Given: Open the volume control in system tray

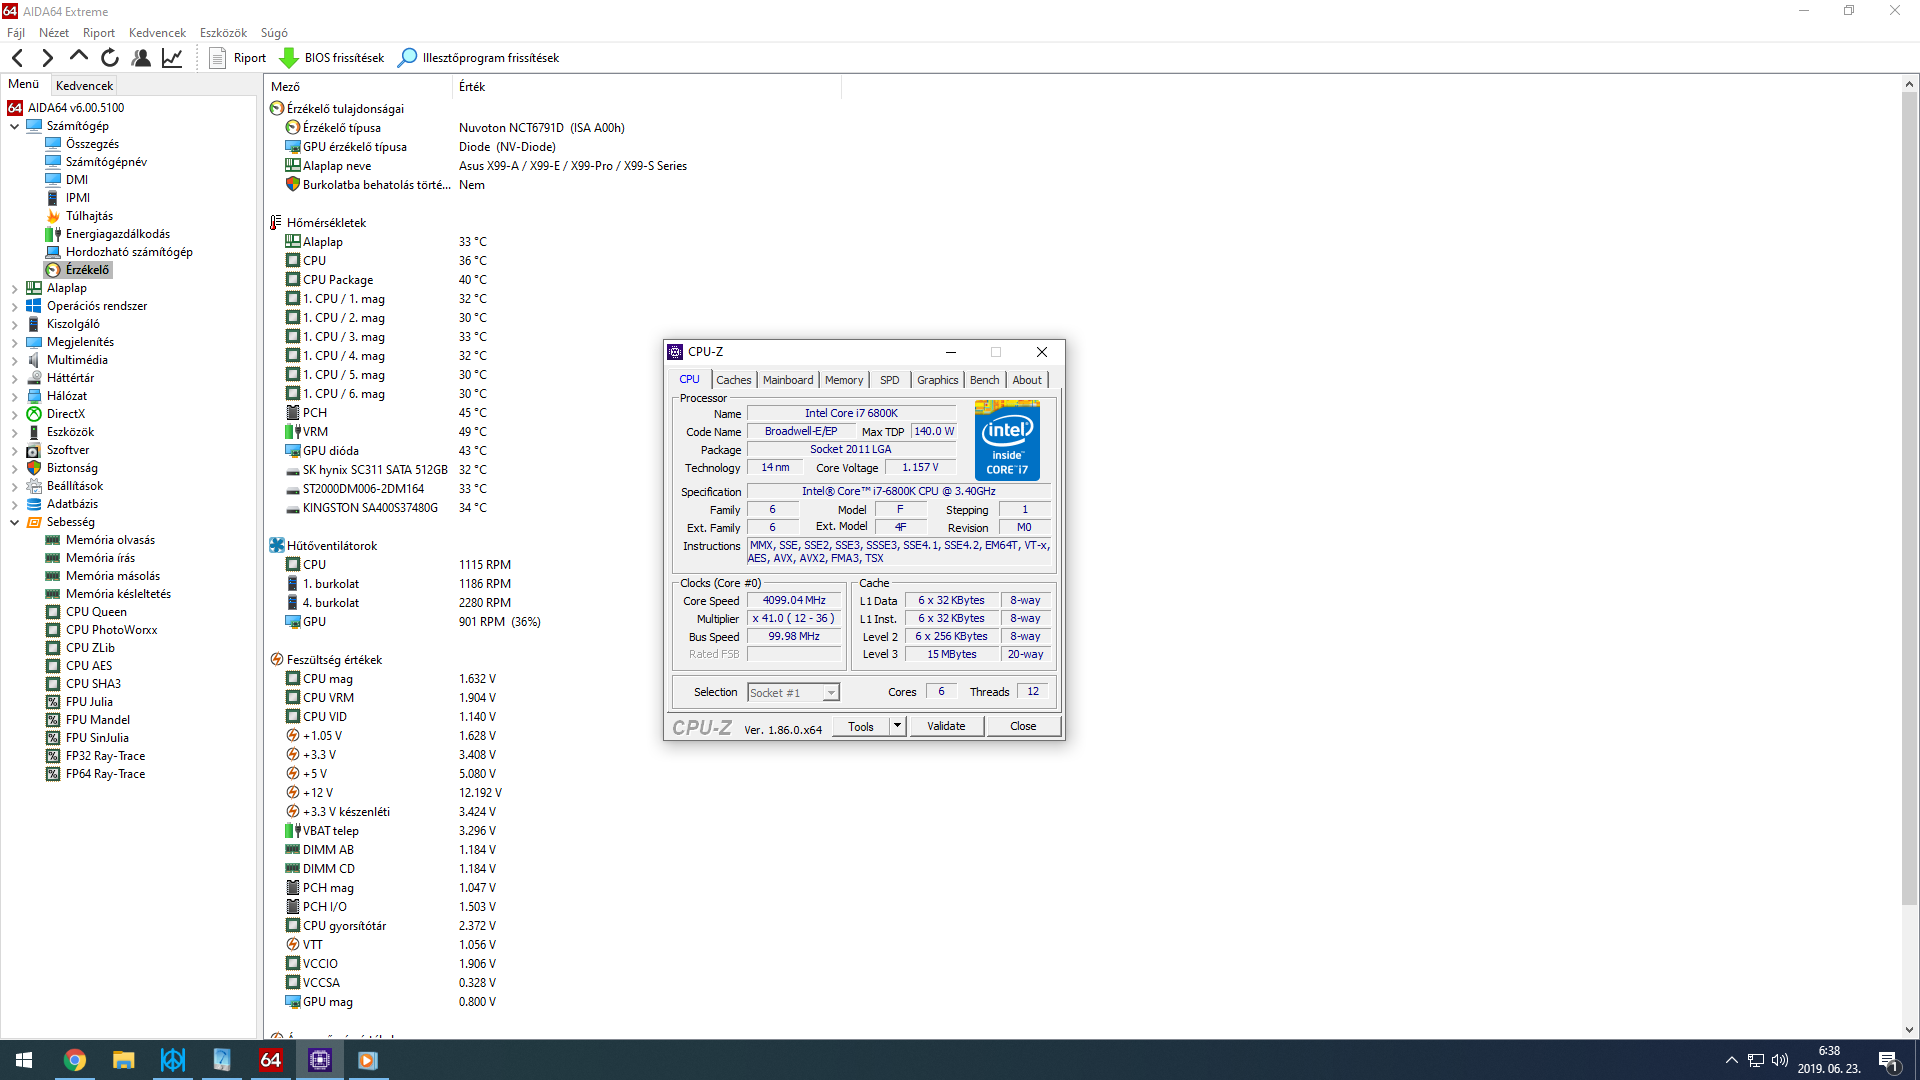Looking at the screenshot, I should tap(1780, 1060).
